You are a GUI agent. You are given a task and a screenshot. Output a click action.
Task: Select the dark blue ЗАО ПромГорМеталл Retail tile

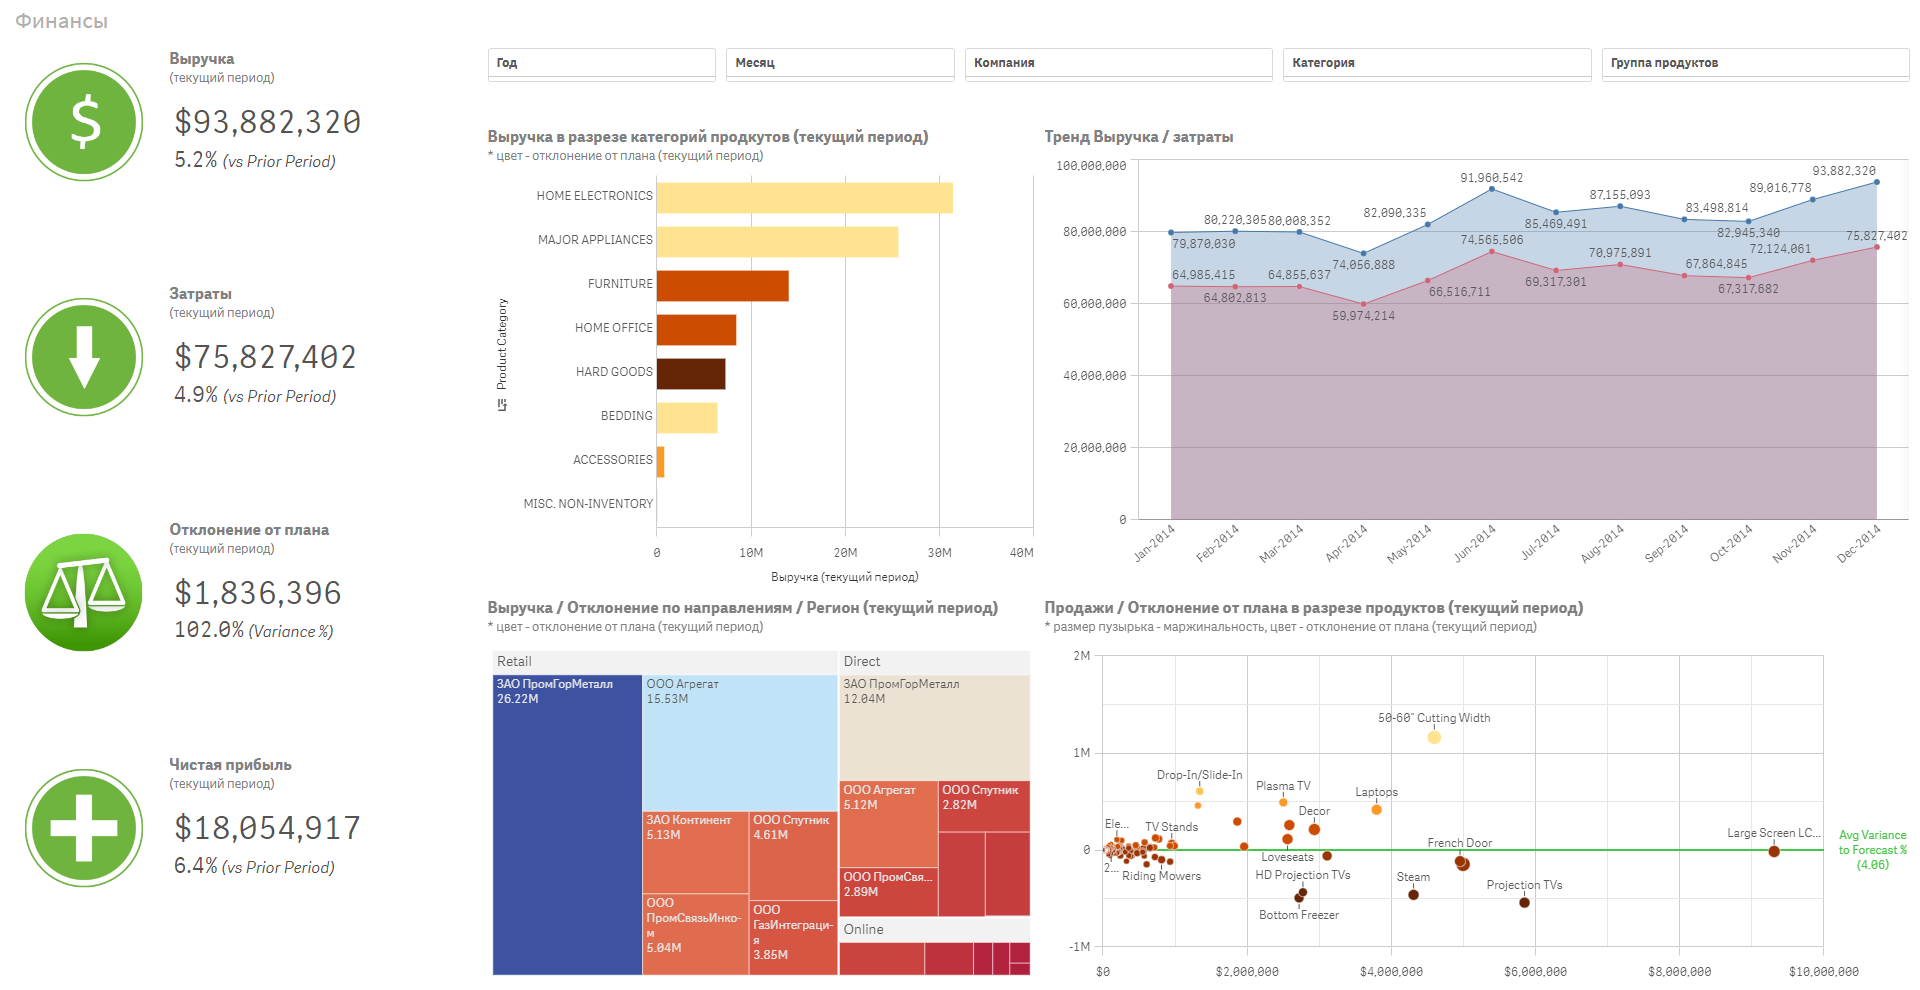pyautogui.click(x=567, y=825)
